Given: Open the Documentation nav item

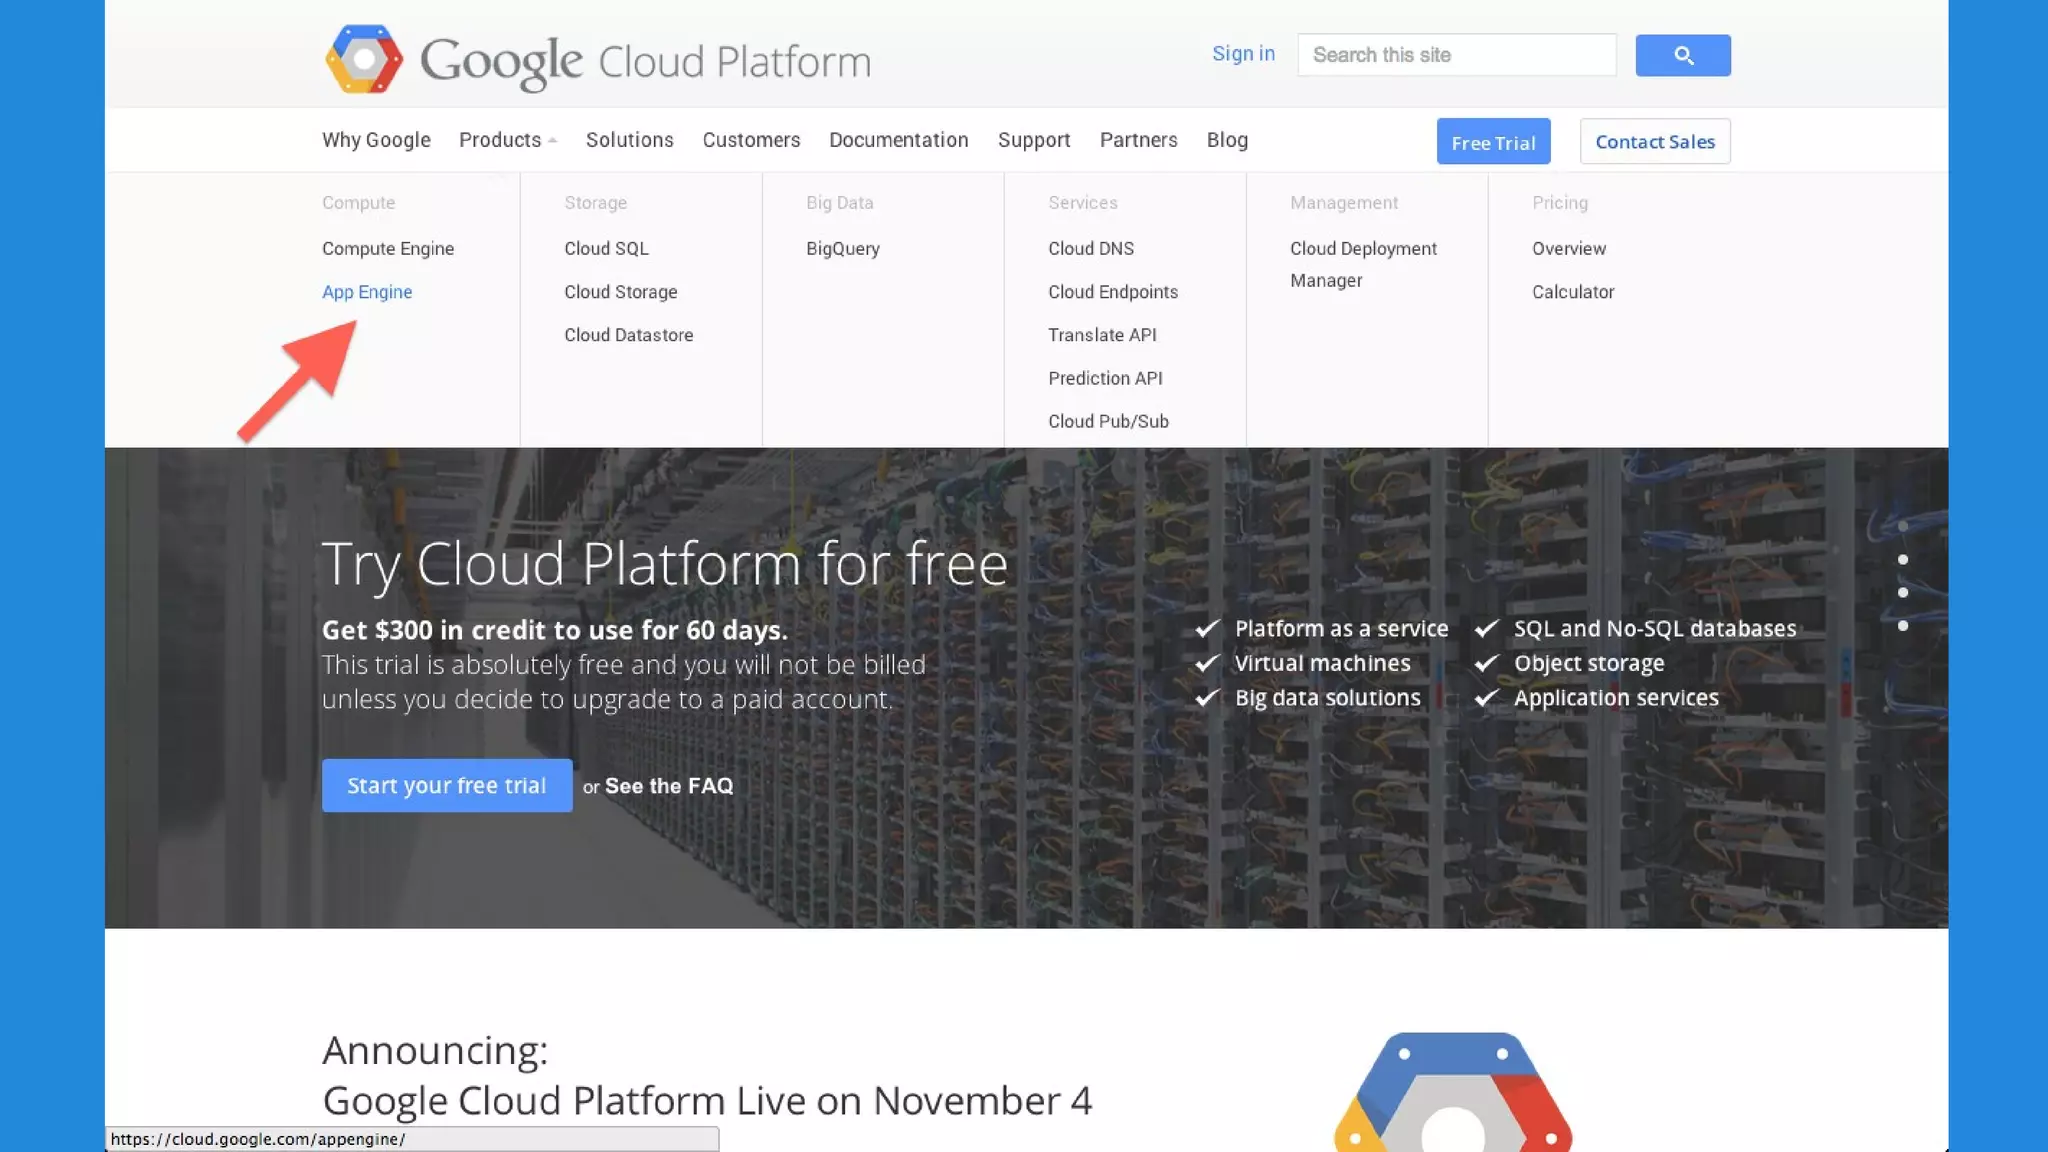Looking at the screenshot, I should pyautogui.click(x=898, y=140).
